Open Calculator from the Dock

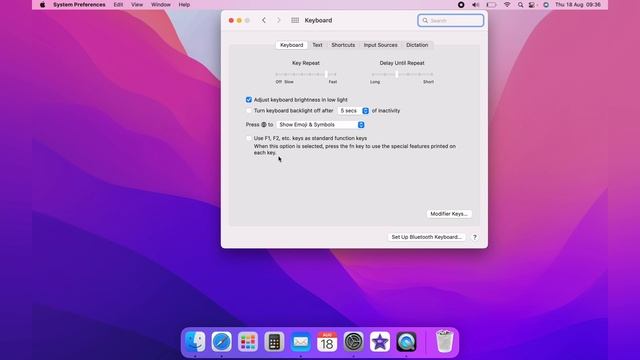[274, 342]
